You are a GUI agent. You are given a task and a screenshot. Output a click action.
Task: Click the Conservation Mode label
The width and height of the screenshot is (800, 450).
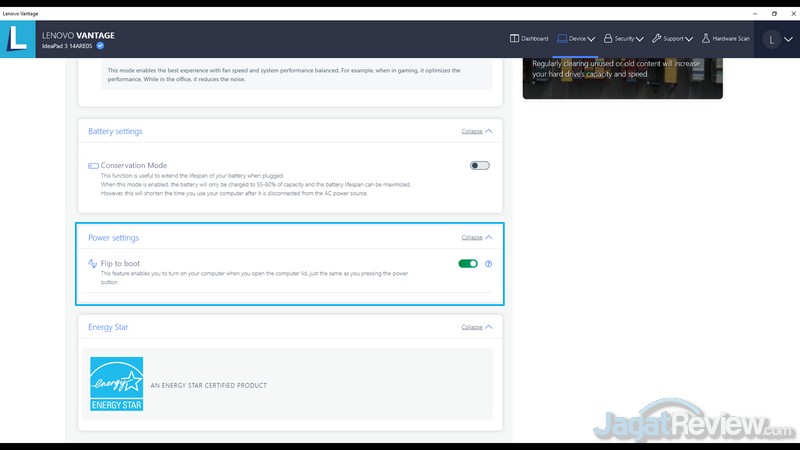click(x=134, y=165)
